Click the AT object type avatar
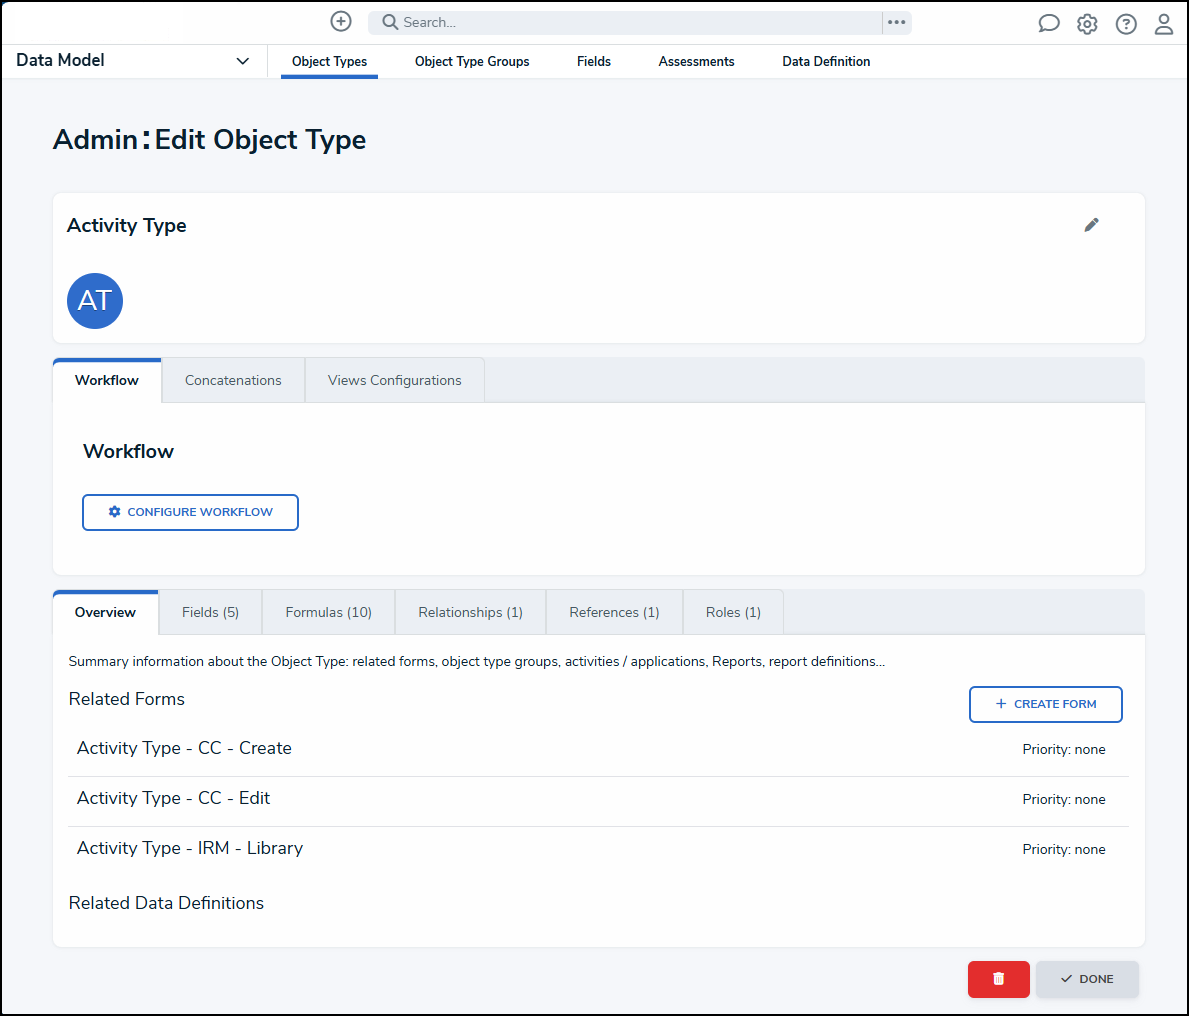The height and width of the screenshot is (1016, 1189). (95, 301)
